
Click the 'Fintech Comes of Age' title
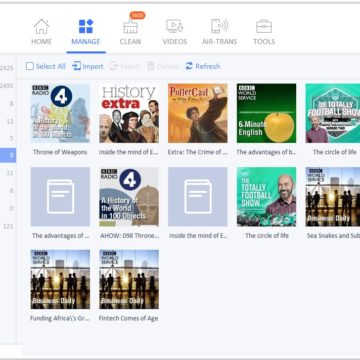click(x=128, y=318)
